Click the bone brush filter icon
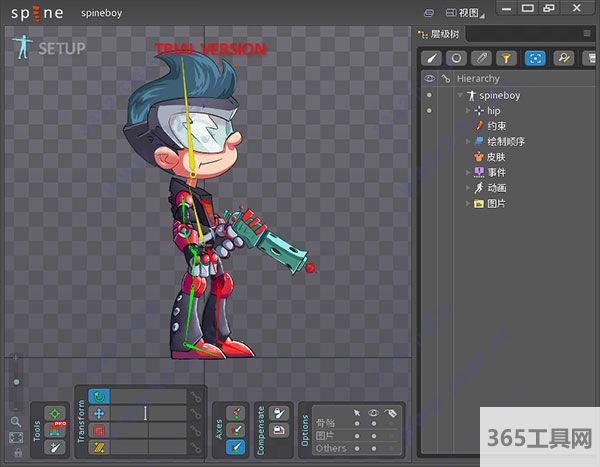The height and width of the screenshot is (467, 600). coord(431,59)
